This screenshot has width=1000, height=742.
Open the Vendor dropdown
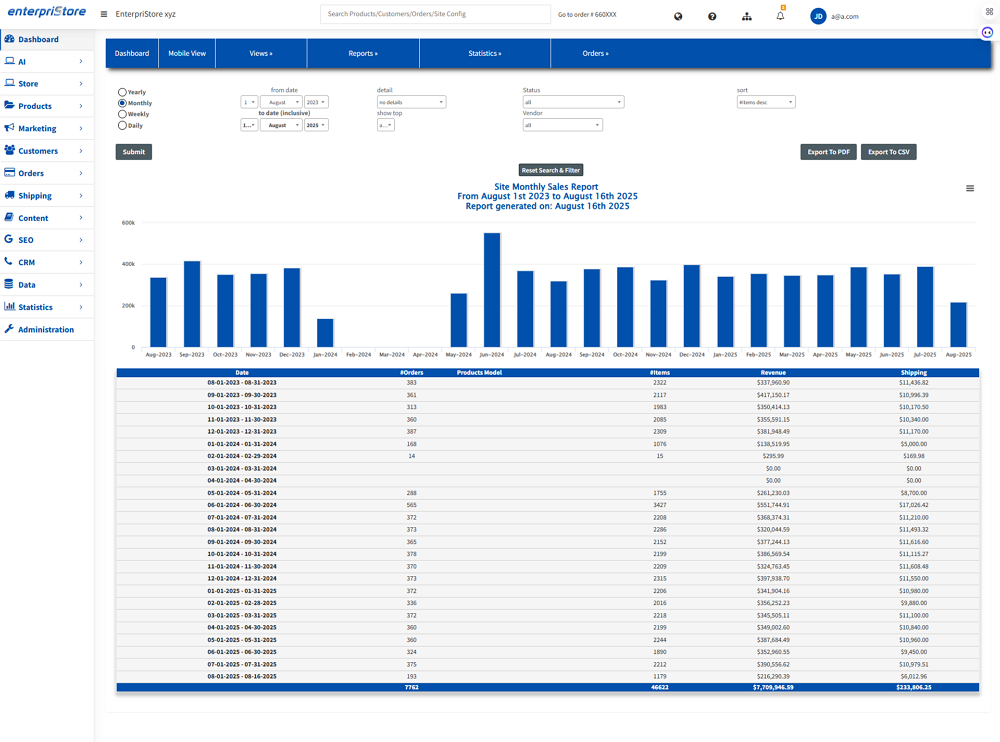pyautogui.click(x=562, y=125)
